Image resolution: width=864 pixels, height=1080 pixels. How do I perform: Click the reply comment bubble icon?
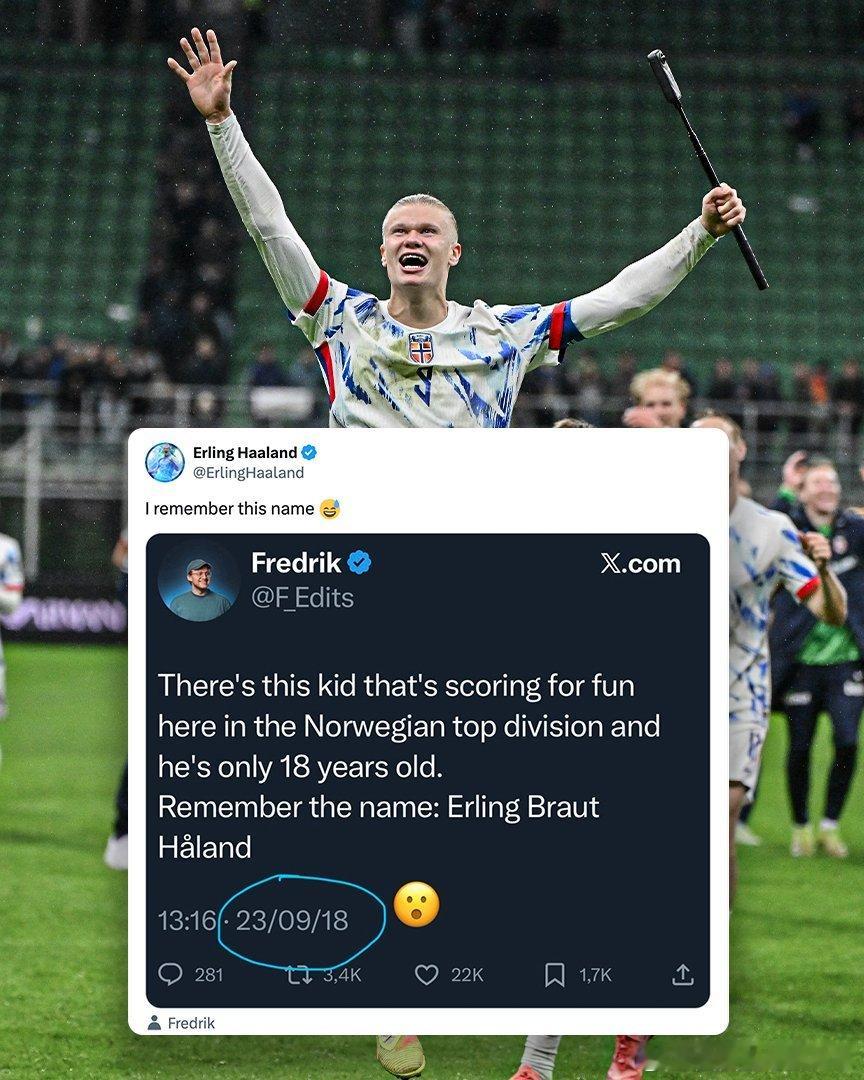click(x=170, y=974)
